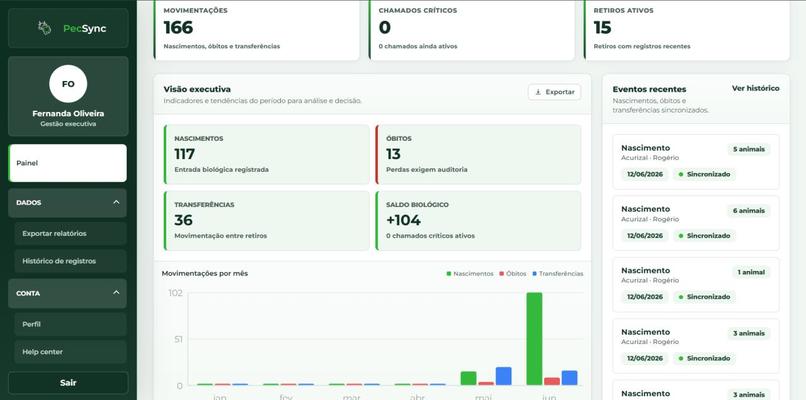Click the Fernanda Oliveira name text
This screenshot has height=400, width=806.
coord(68,114)
